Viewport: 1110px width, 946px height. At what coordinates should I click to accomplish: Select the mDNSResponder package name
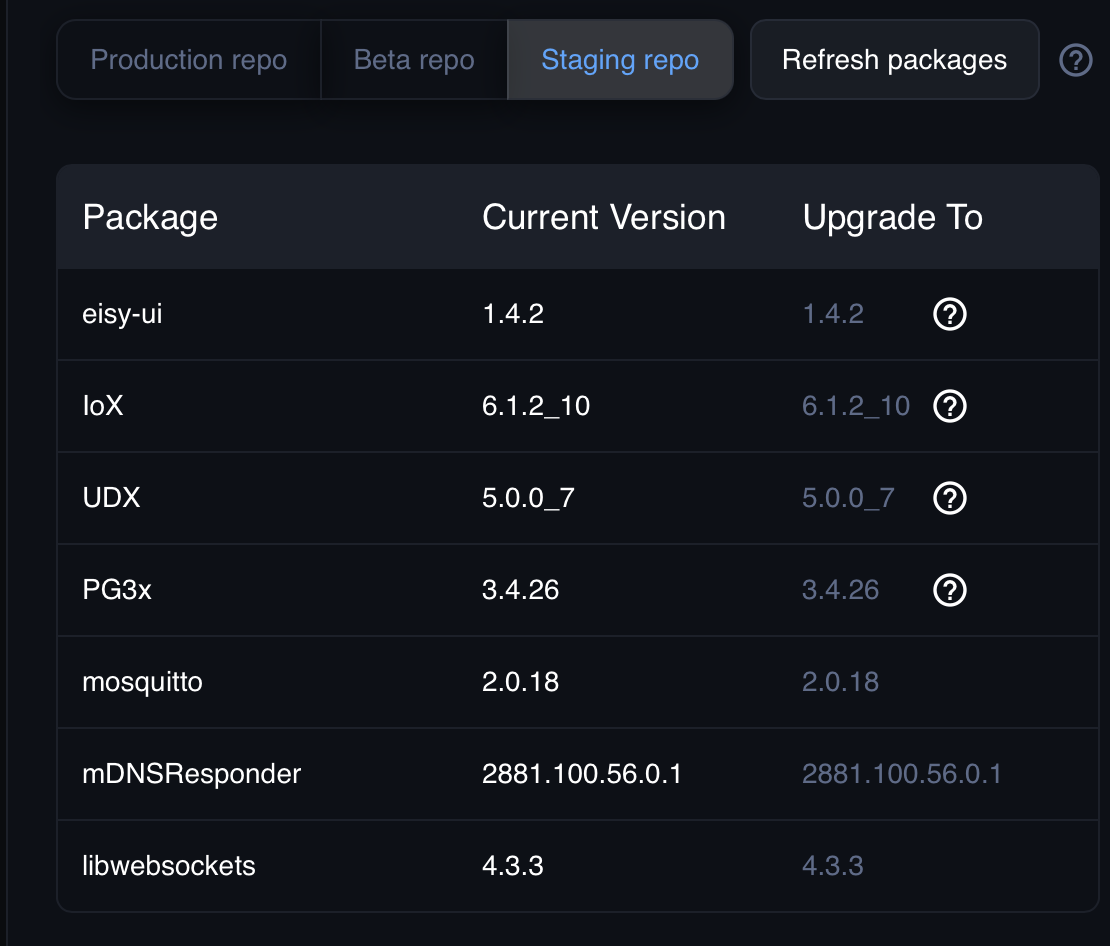click(192, 774)
